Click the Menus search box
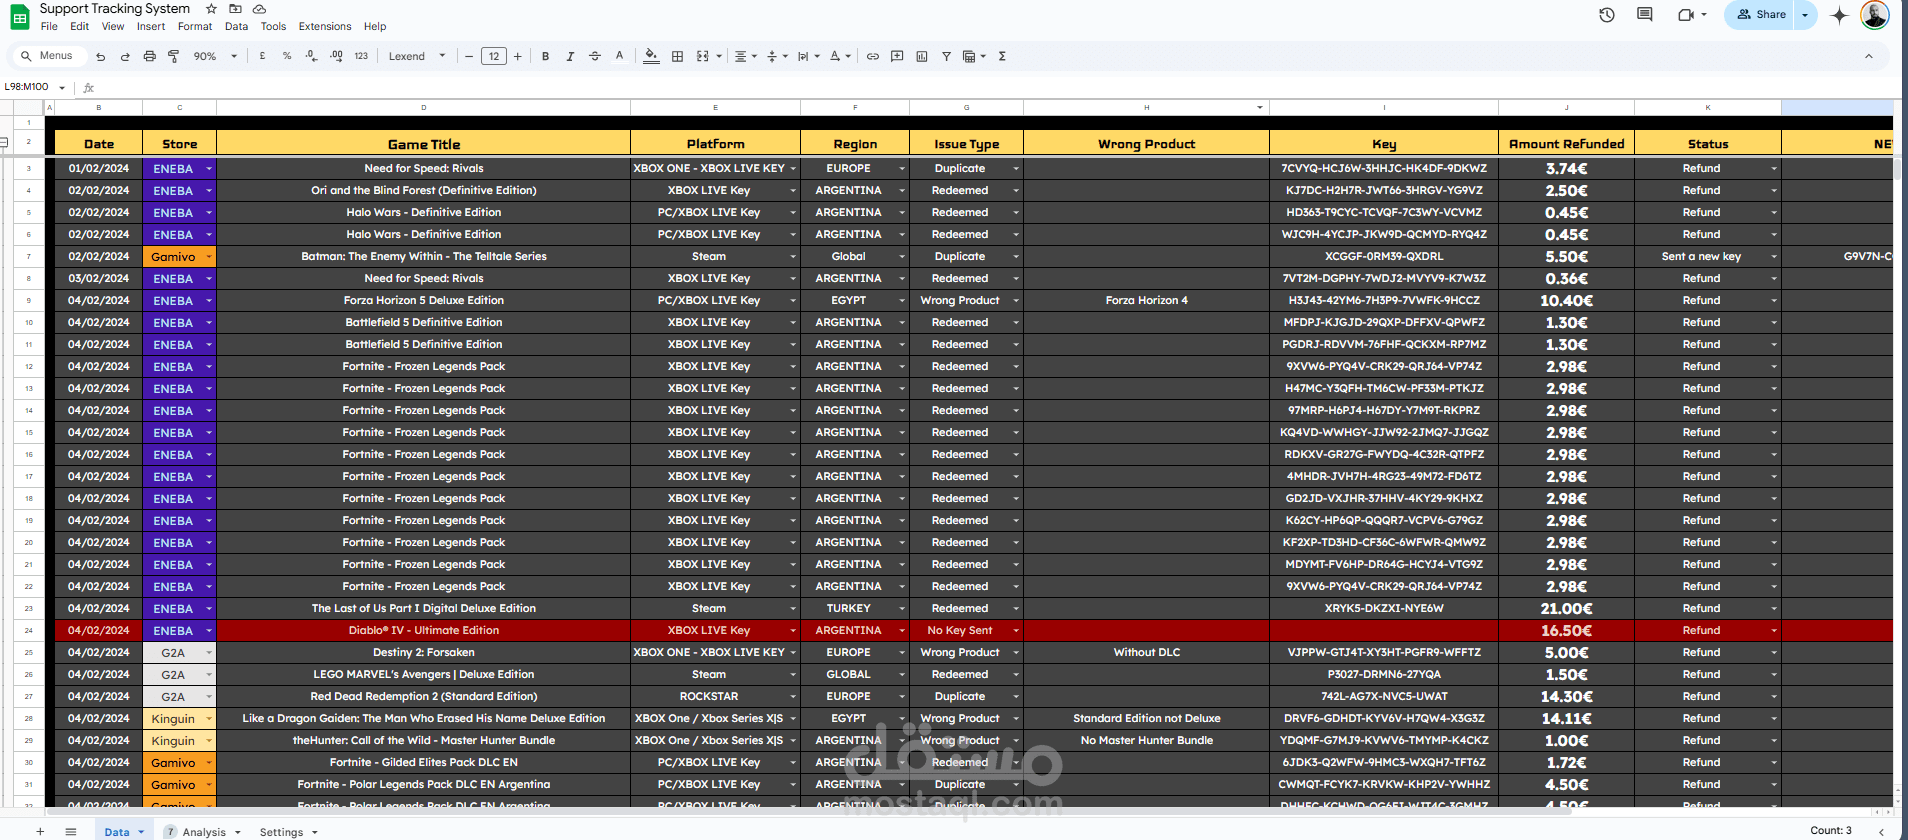 (x=46, y=56)
